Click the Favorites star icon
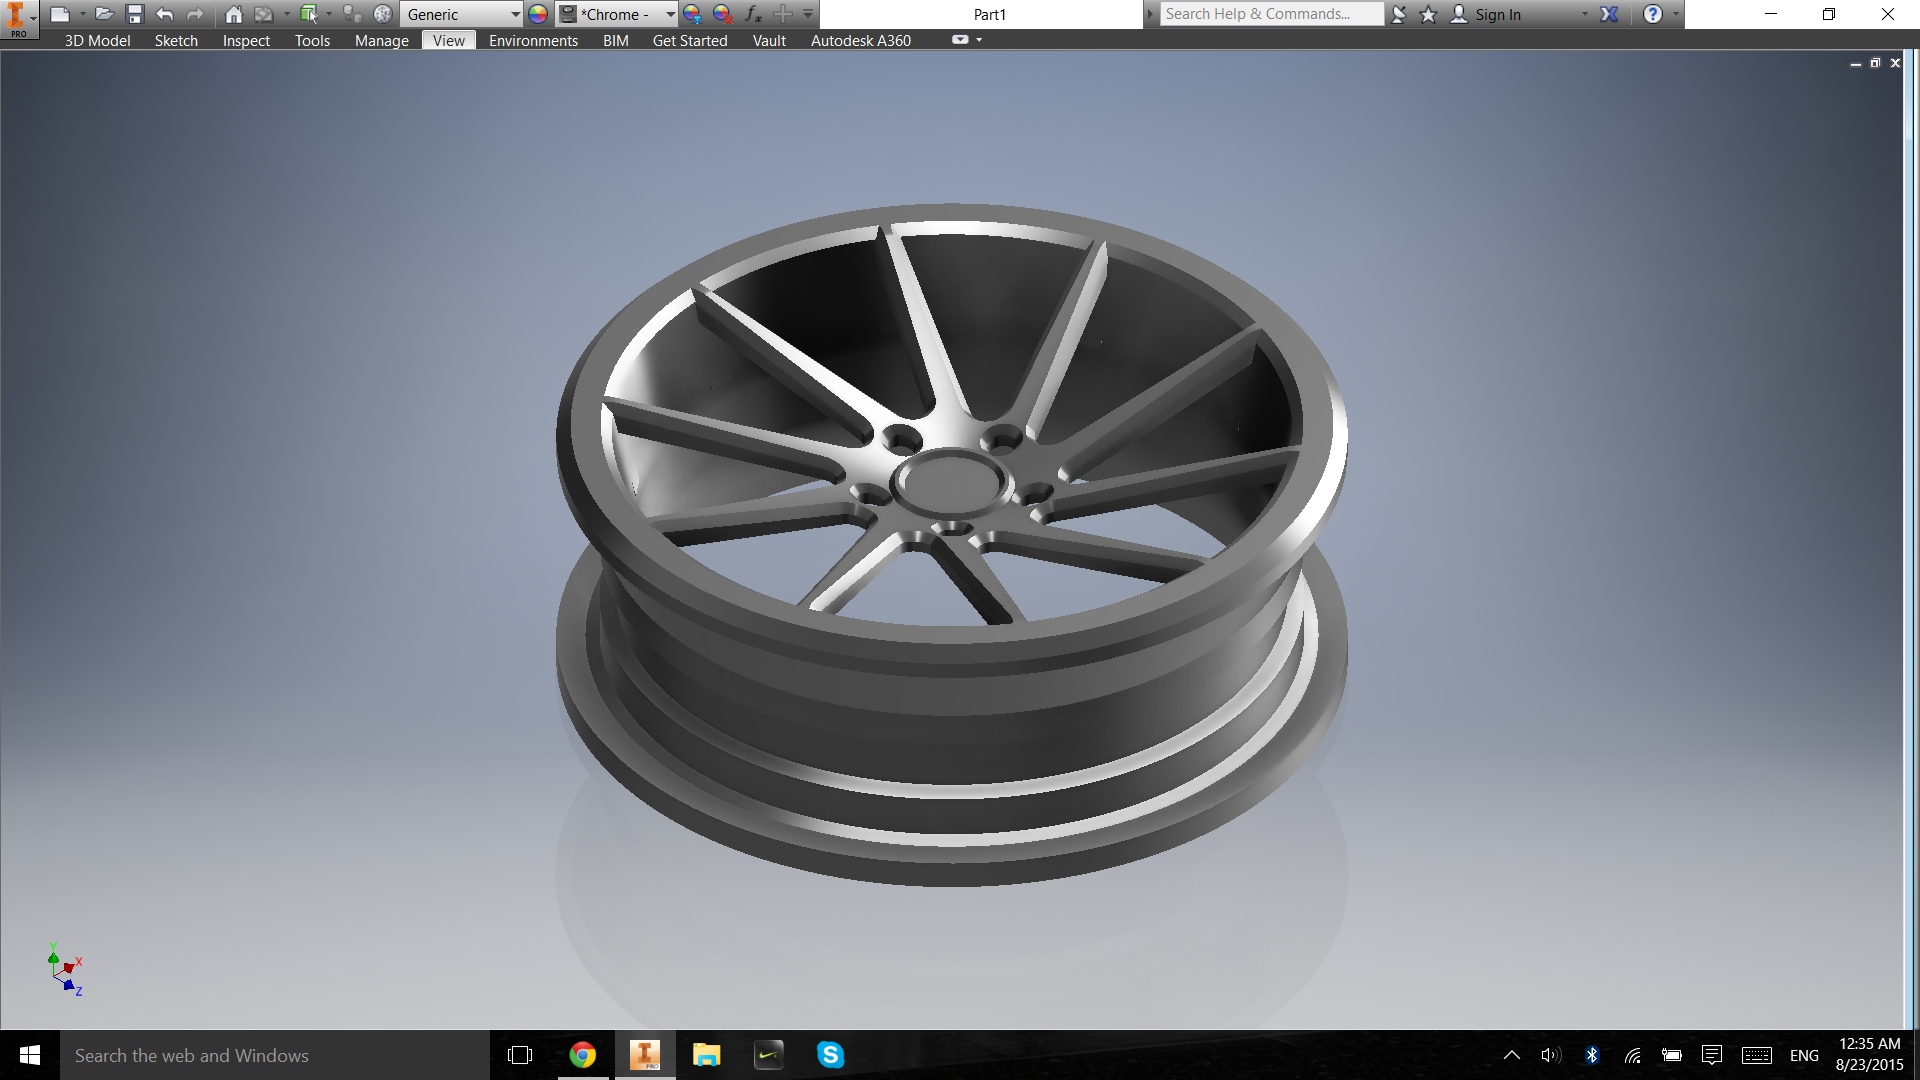The width and height of the screenshot is (1920, 1080). (1428, 14)
